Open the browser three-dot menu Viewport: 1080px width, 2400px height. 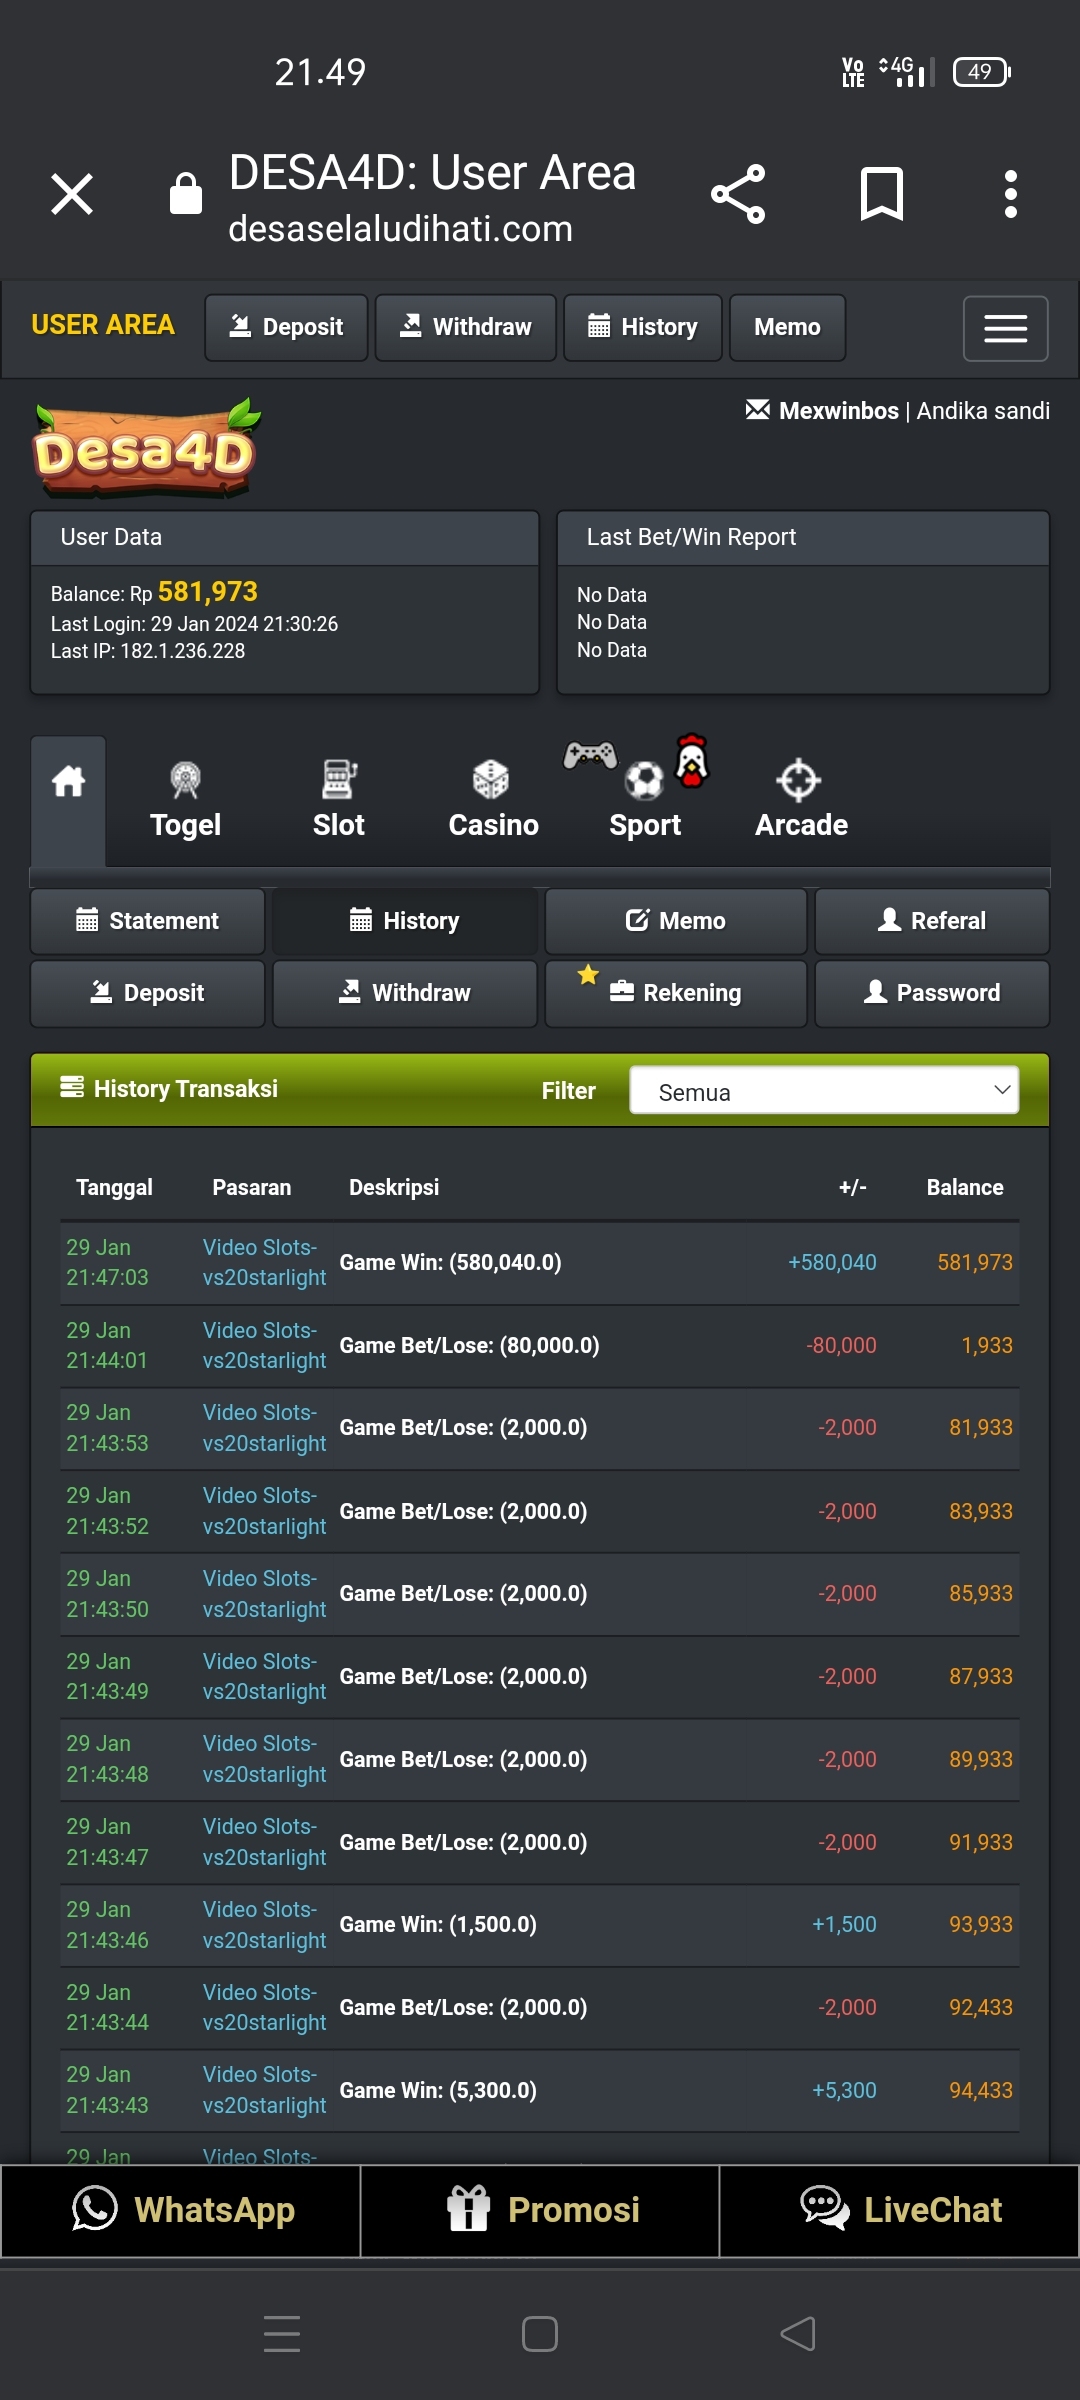pyautogui.click(x=1010, y=194)
